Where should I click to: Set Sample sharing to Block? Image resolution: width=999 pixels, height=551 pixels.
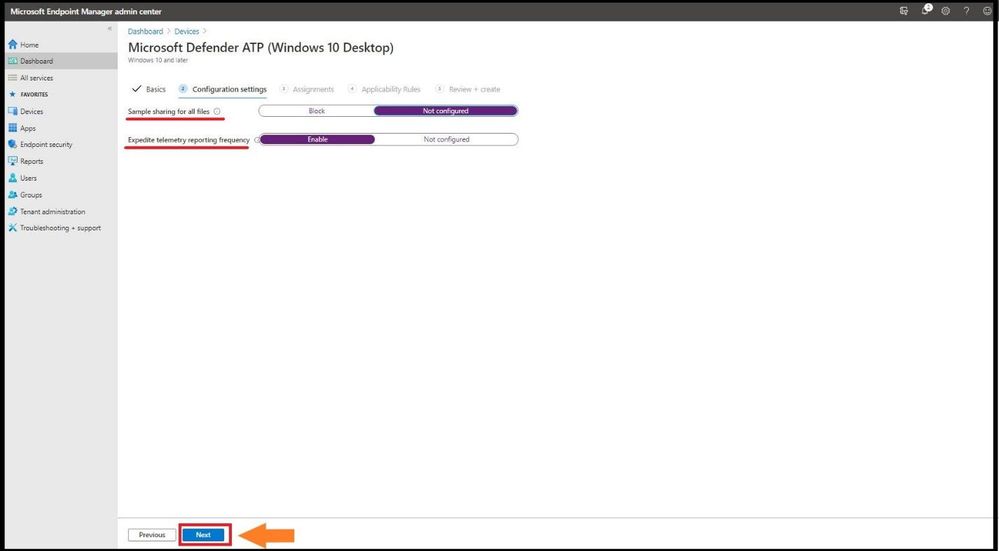click(317, 111)
